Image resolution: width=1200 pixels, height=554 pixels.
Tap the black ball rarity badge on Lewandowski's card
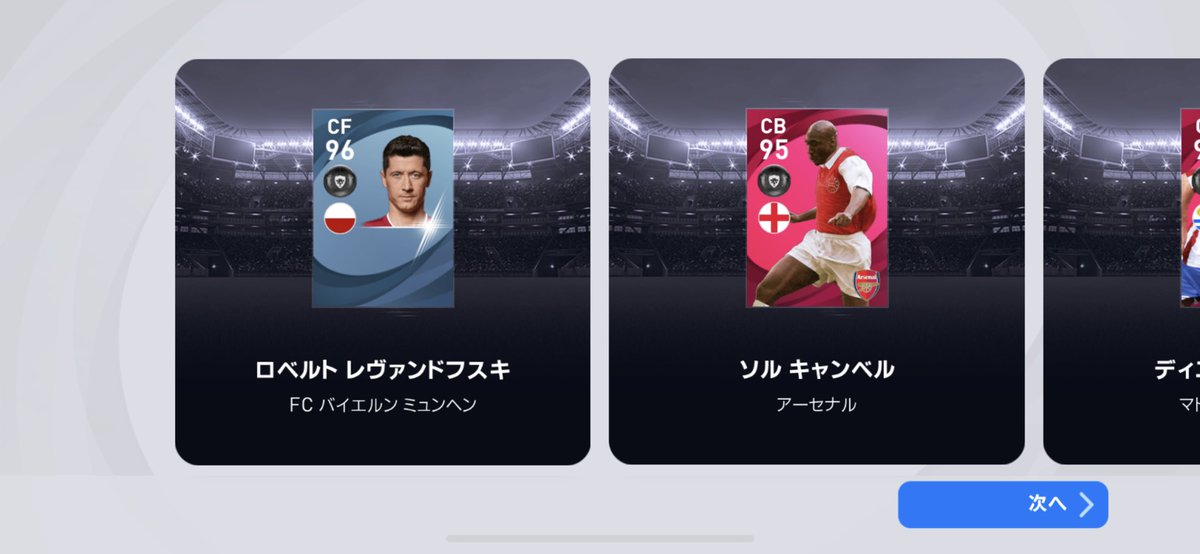(x=340, y=183)
